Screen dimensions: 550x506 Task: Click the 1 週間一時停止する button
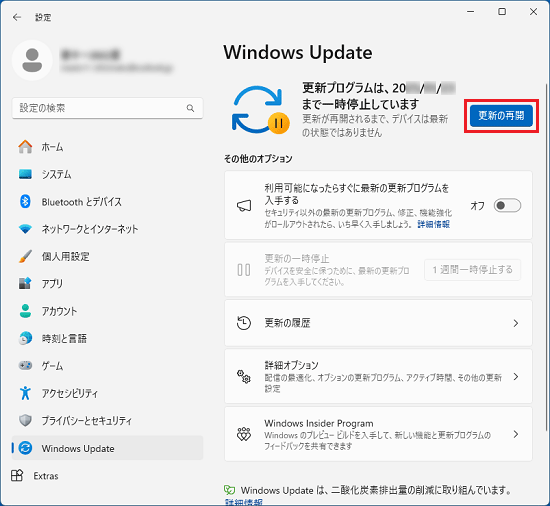click(472, 270)
